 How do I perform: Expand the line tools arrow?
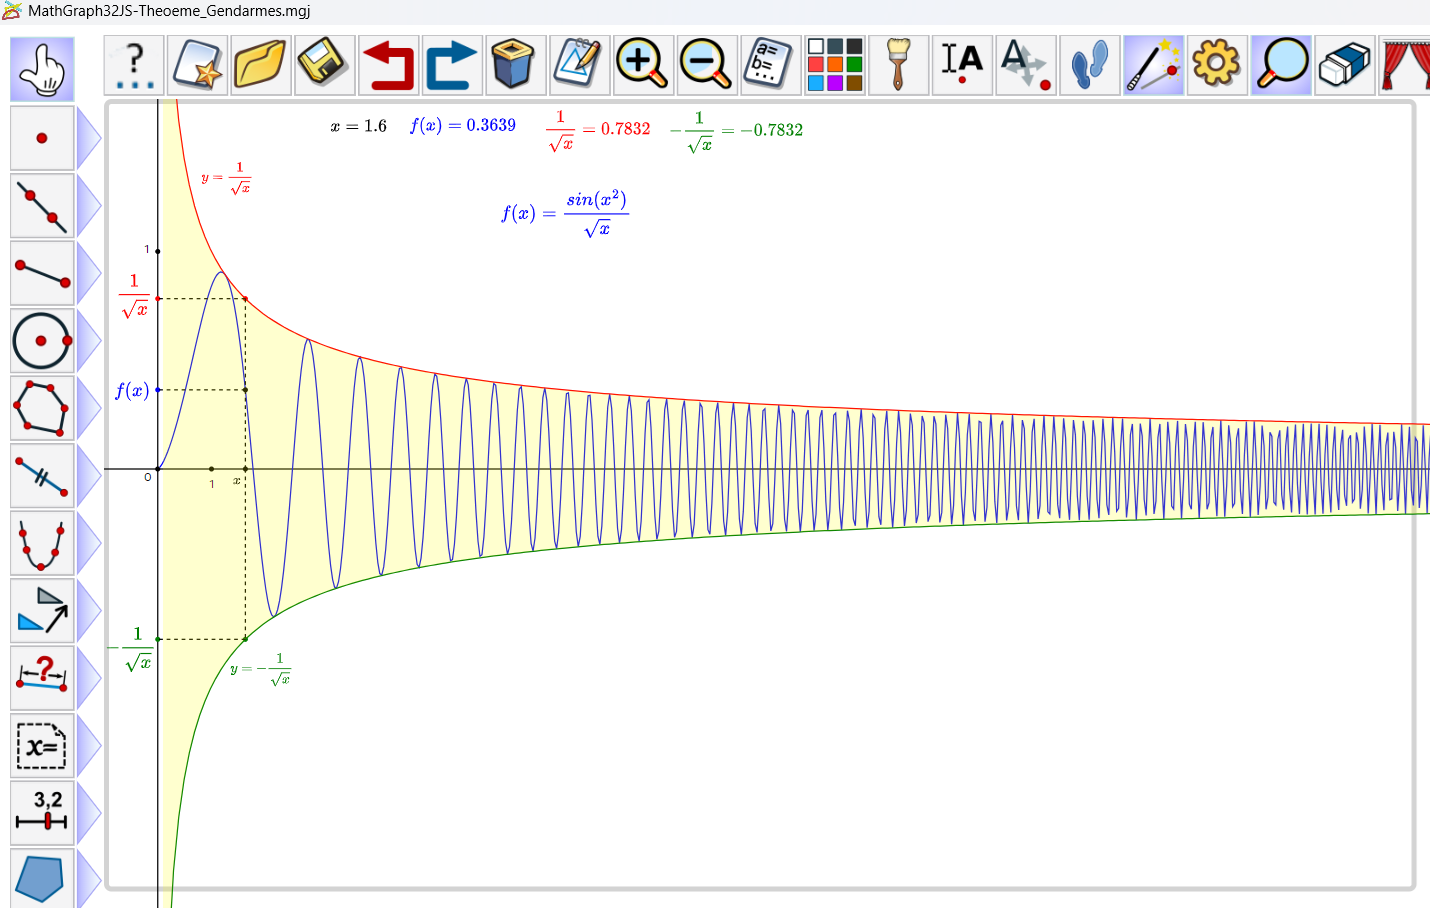tap(88, 206)
